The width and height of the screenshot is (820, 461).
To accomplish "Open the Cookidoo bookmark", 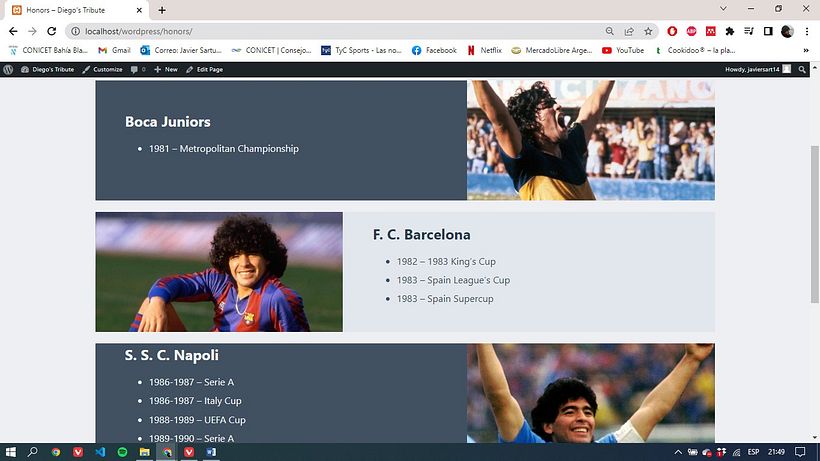I will (x=694, y=50).
